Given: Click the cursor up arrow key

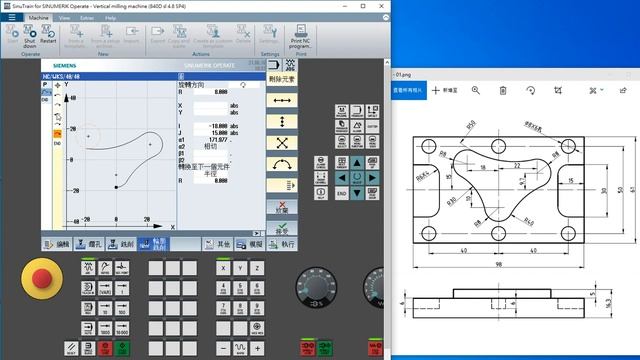Looking at the screenshot, I should pos(357,163).
